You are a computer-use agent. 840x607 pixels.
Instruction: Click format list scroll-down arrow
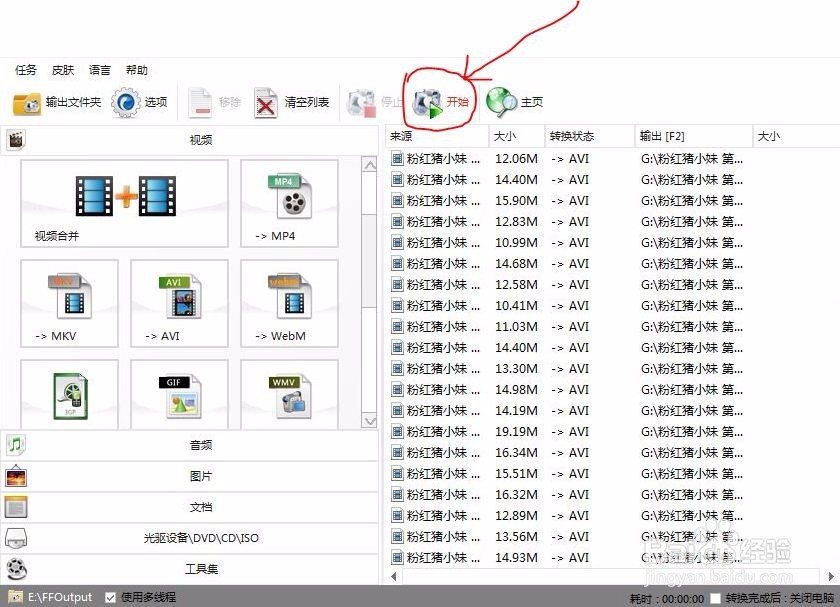tap(370, 421)
